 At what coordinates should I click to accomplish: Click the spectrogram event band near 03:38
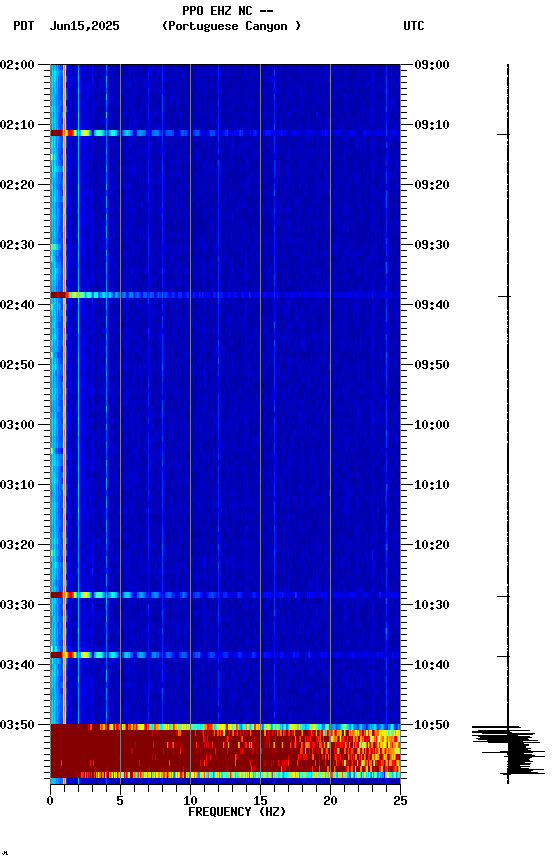pyautogui.click(x=225, y=655)
